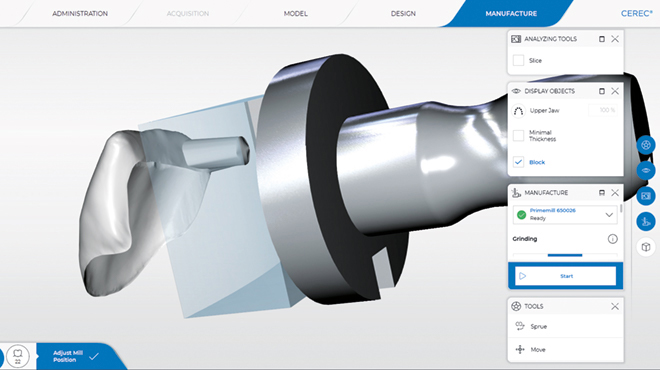Open the Acquisition phase tab

(x=188, y=13)
